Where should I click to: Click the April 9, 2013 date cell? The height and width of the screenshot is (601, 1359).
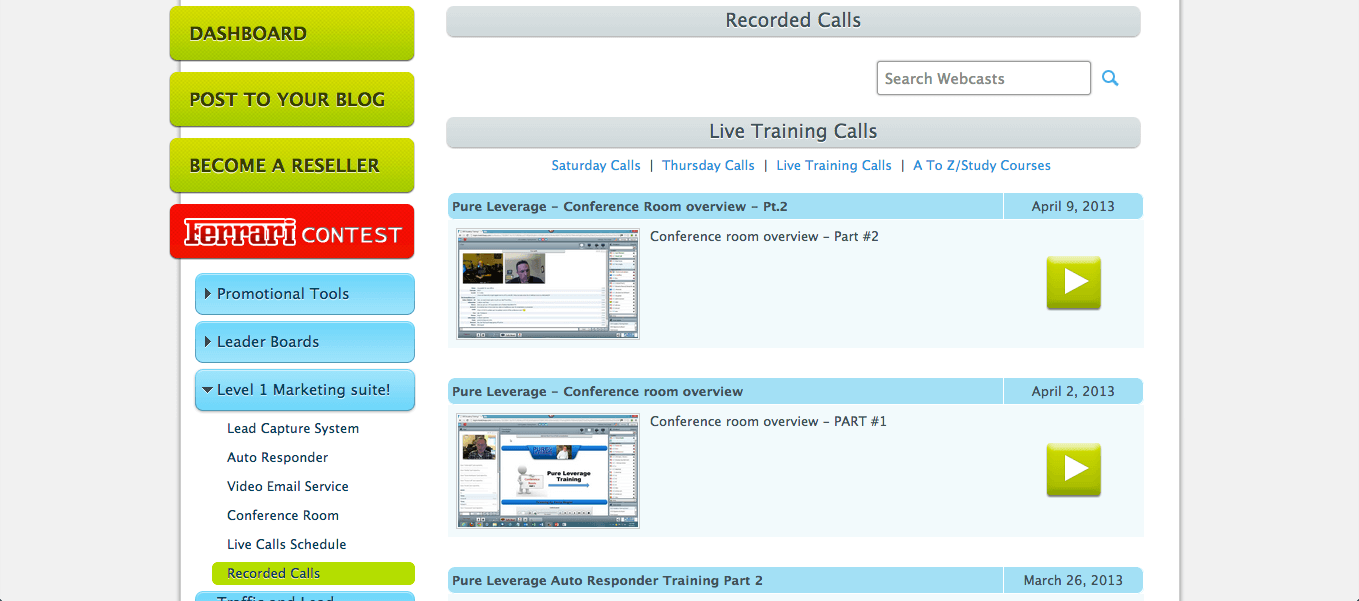click(1073, 207)
